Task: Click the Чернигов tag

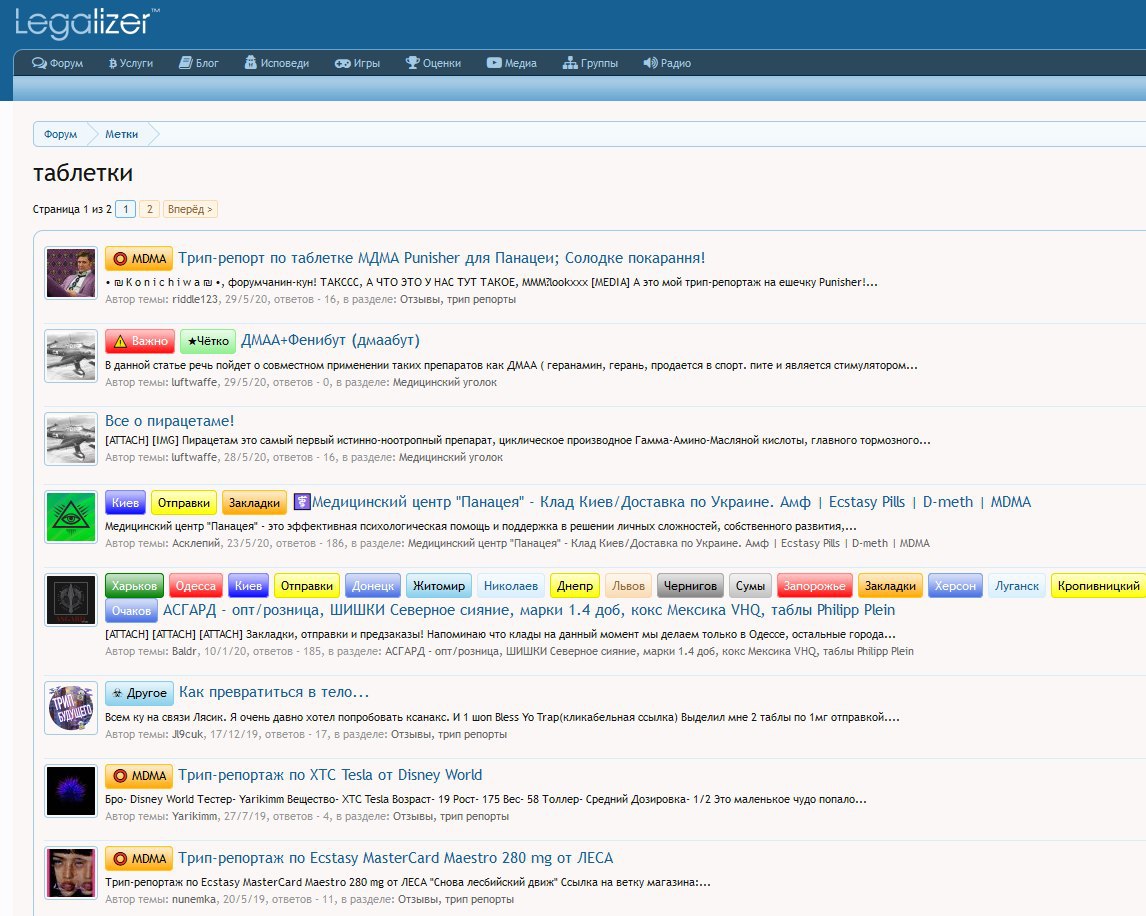Action: tap(691, 586)
